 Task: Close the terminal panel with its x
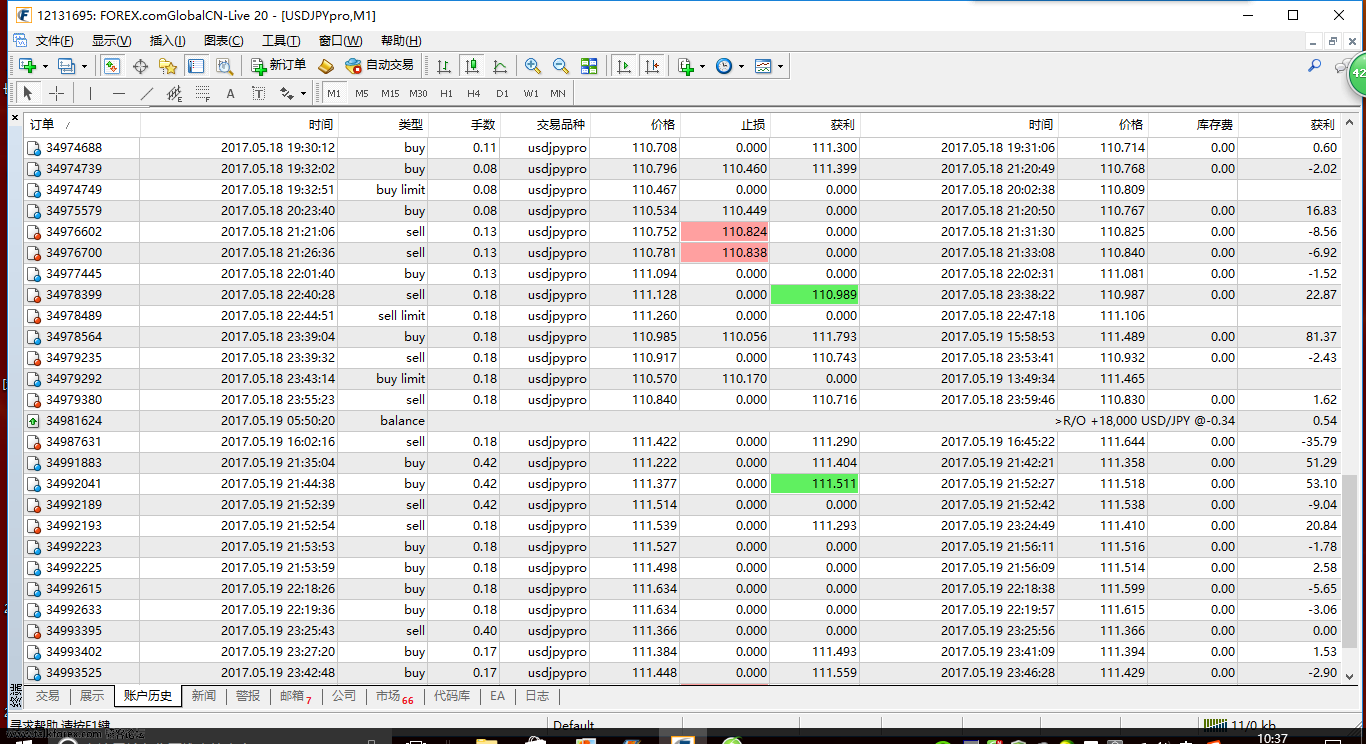pyautogui.click(x=15, y=118)
